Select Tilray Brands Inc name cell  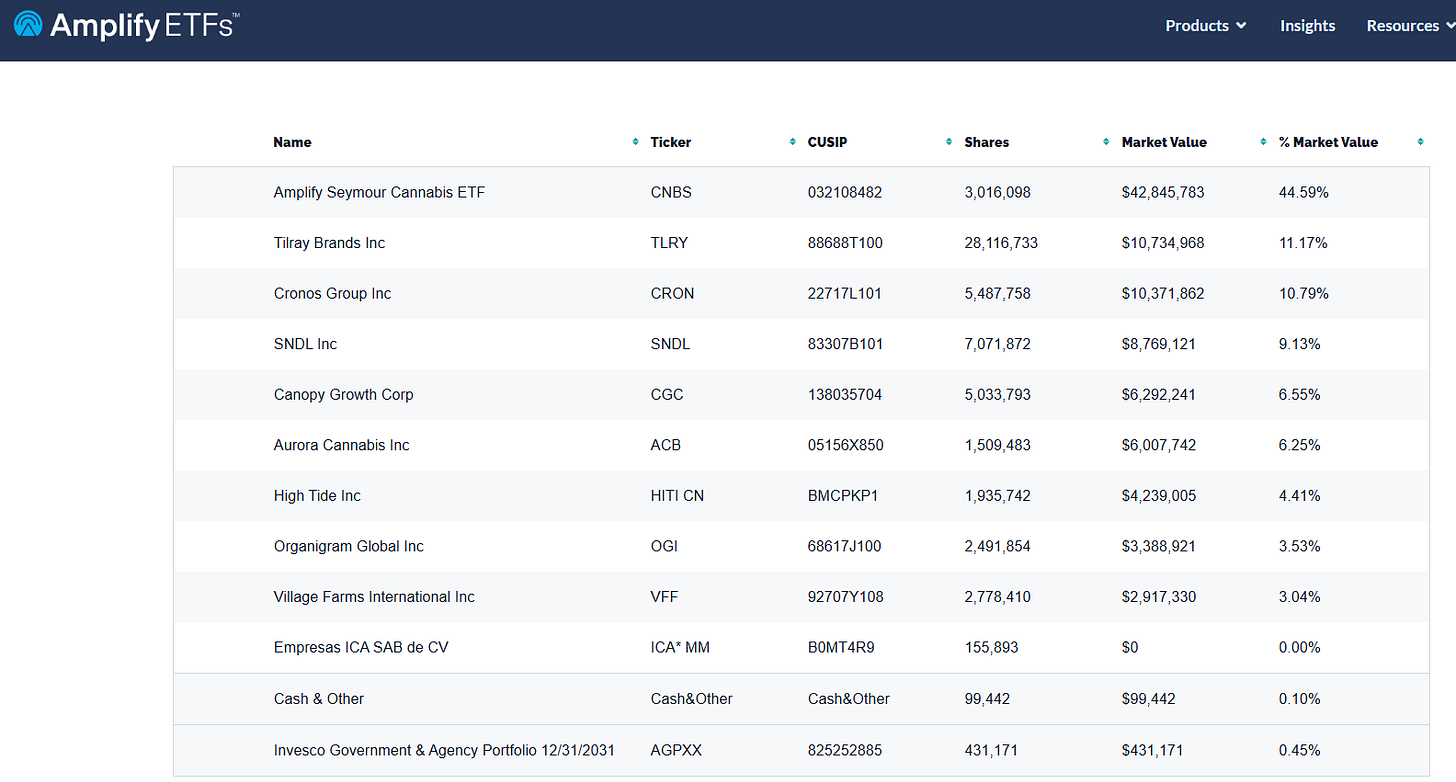pos(329,243)
